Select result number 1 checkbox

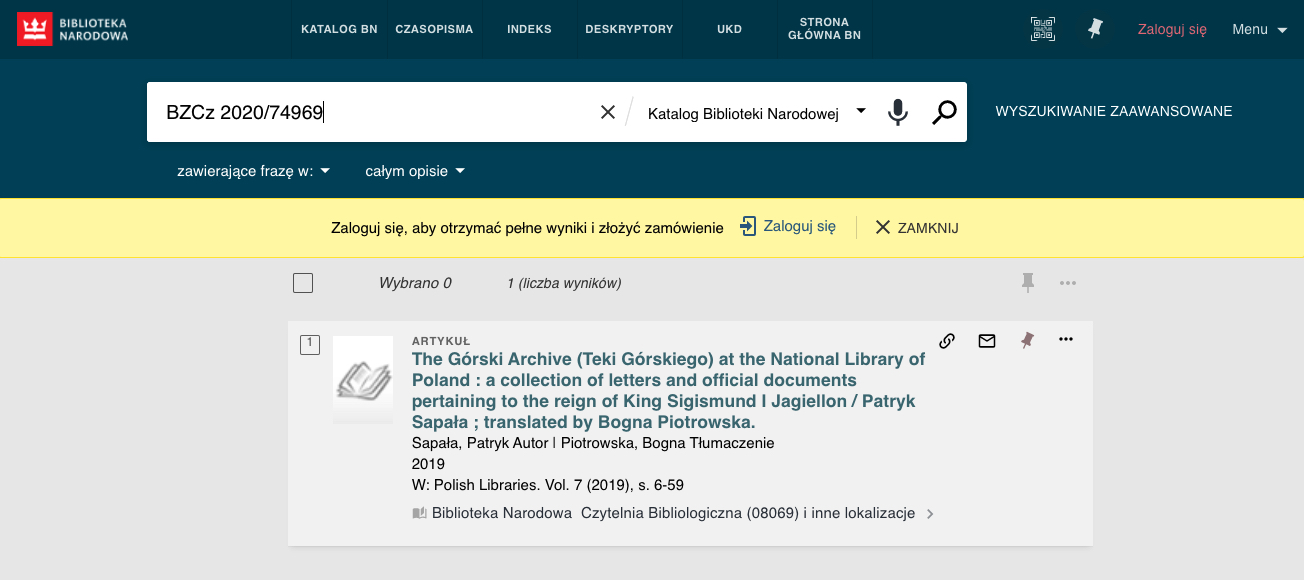tap(310, 344)
